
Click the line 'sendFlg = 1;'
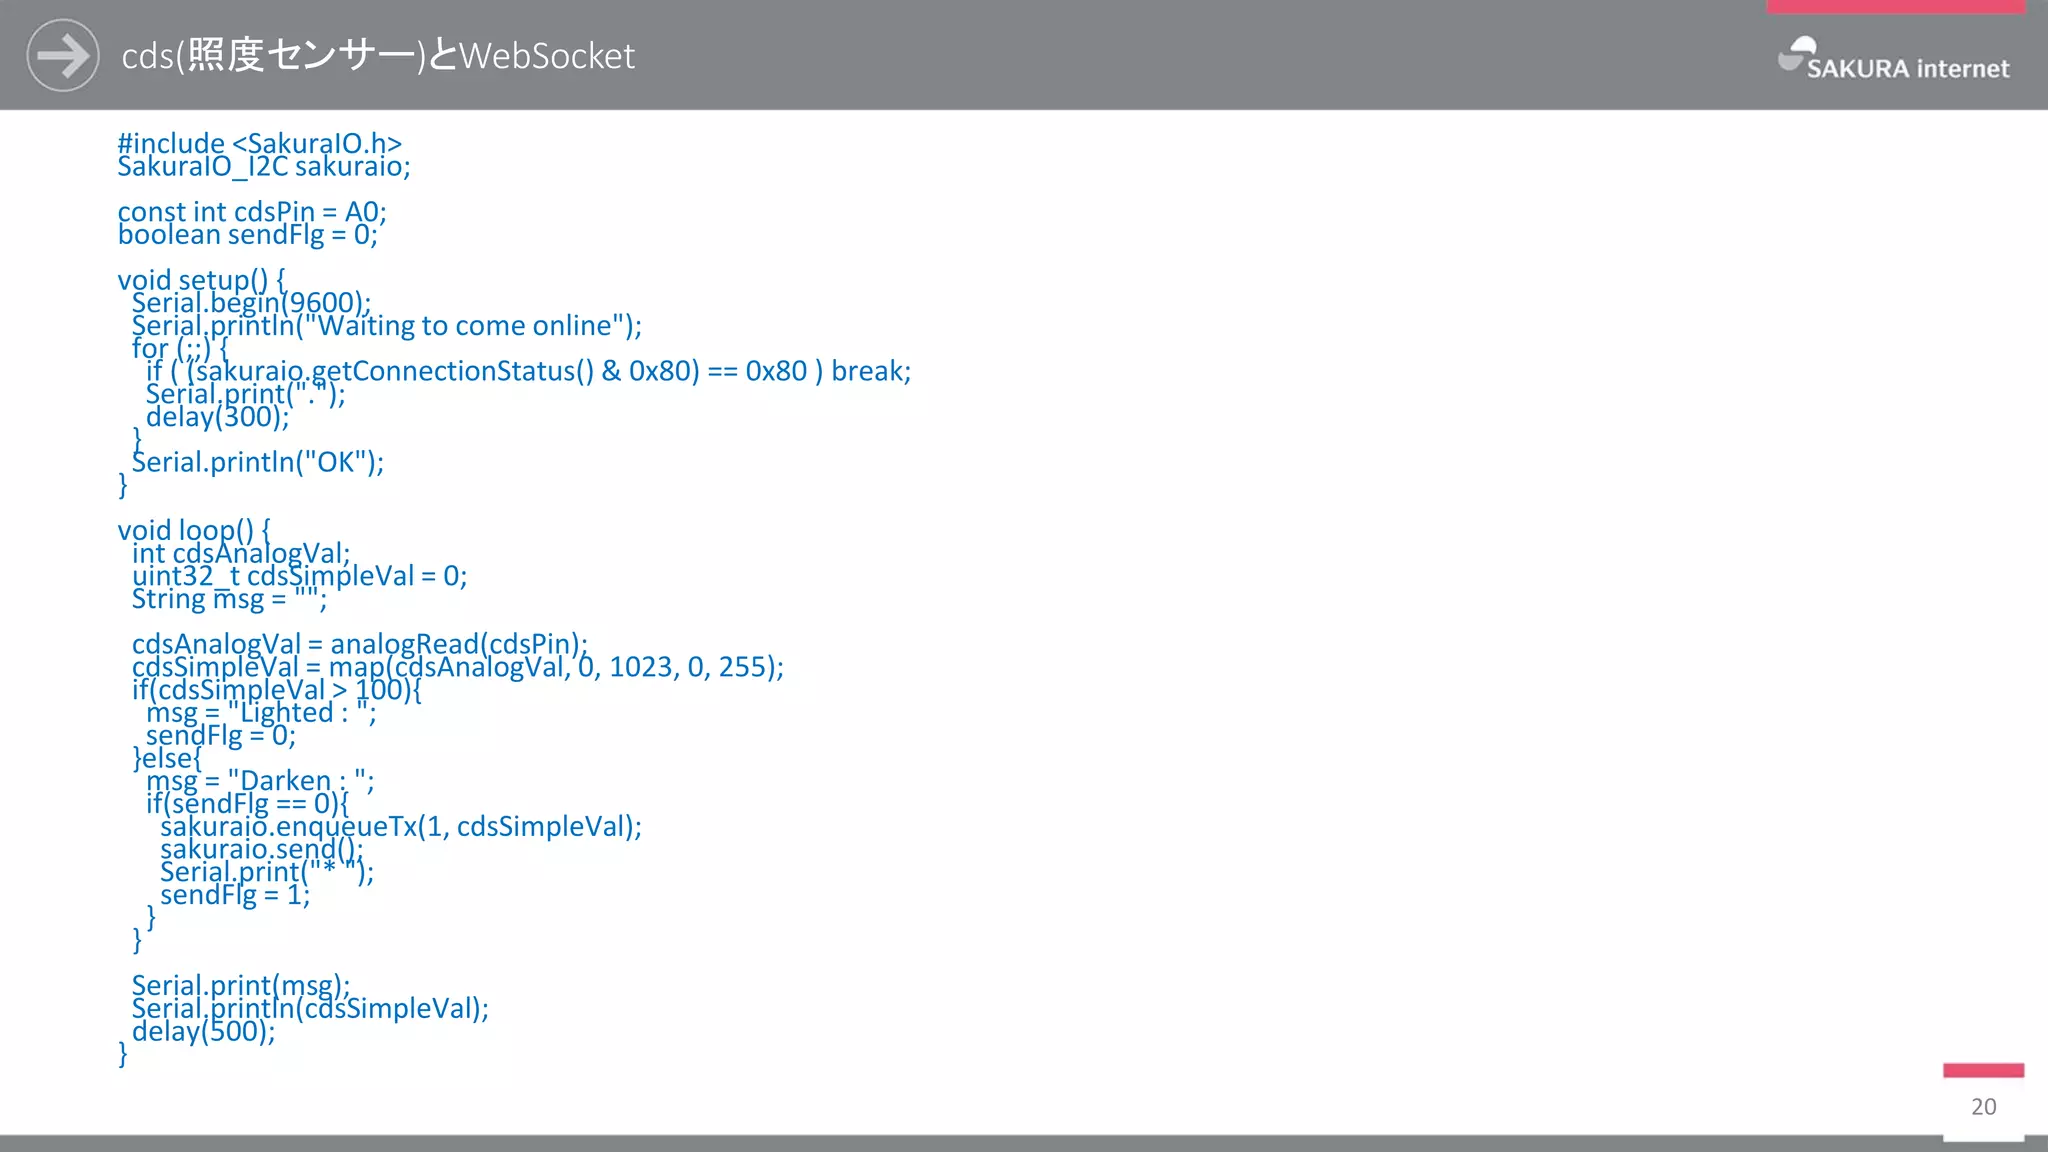(x=235, y=894)
